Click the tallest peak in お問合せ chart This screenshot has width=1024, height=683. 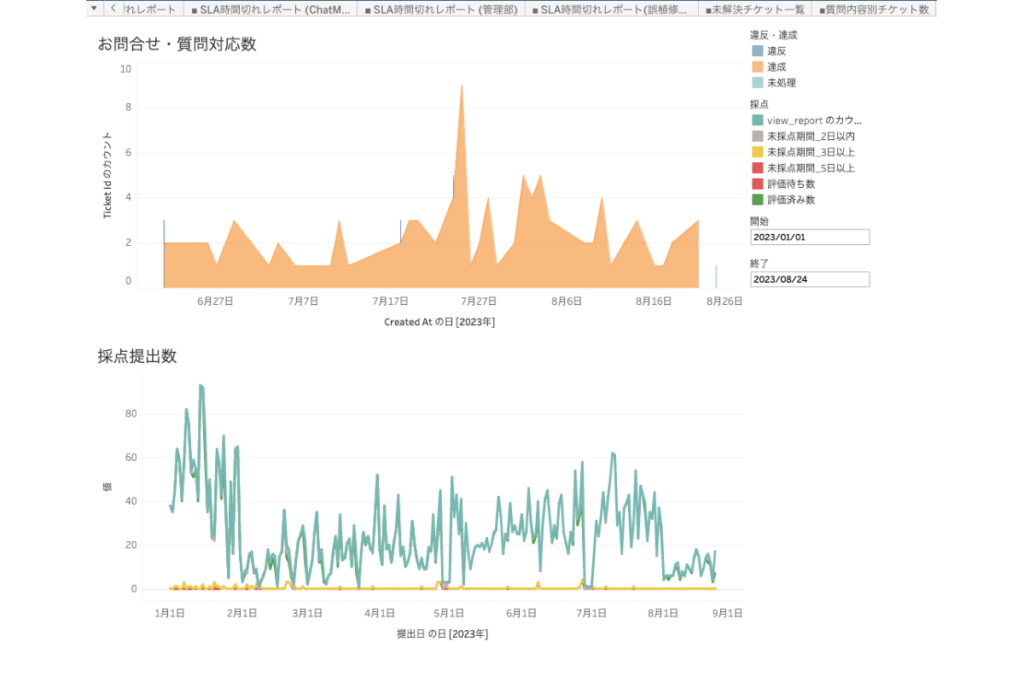tap(461, 86)
